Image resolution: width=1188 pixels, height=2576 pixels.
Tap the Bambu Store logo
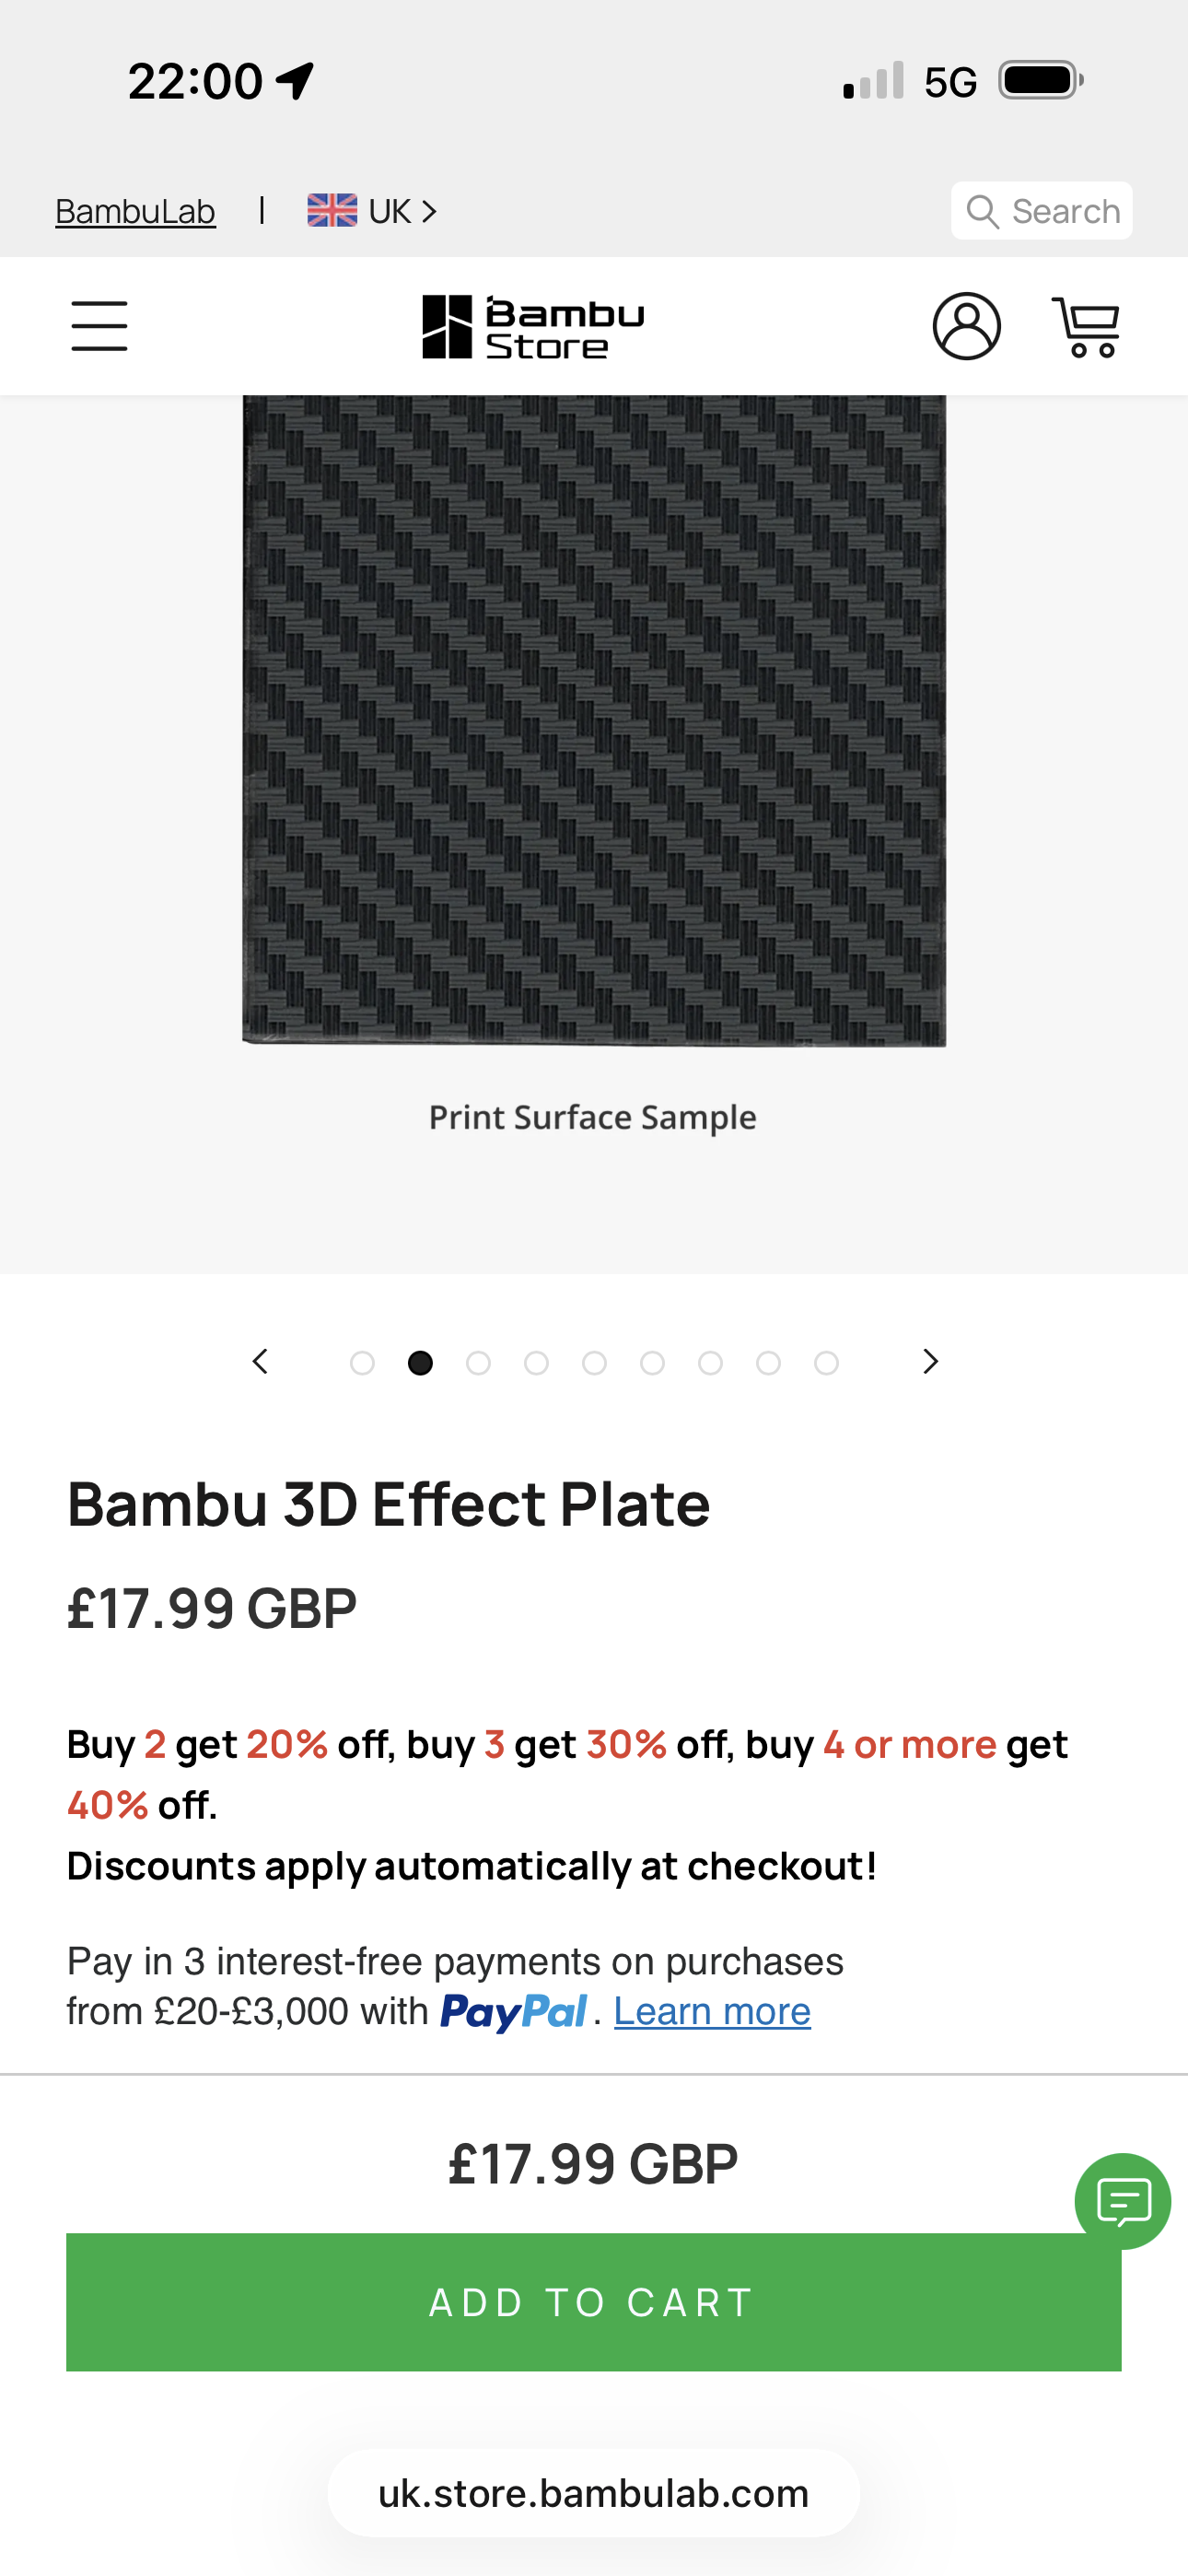[x=533, y=326]
